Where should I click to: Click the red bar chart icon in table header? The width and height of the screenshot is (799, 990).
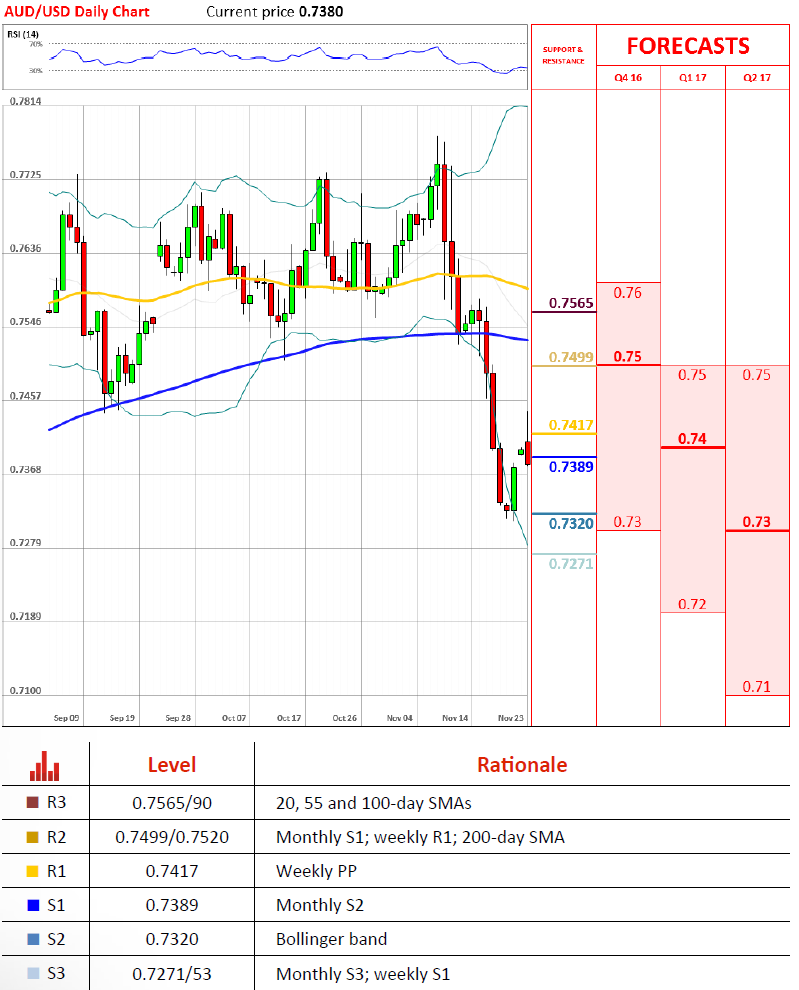(x=44, y=766)
